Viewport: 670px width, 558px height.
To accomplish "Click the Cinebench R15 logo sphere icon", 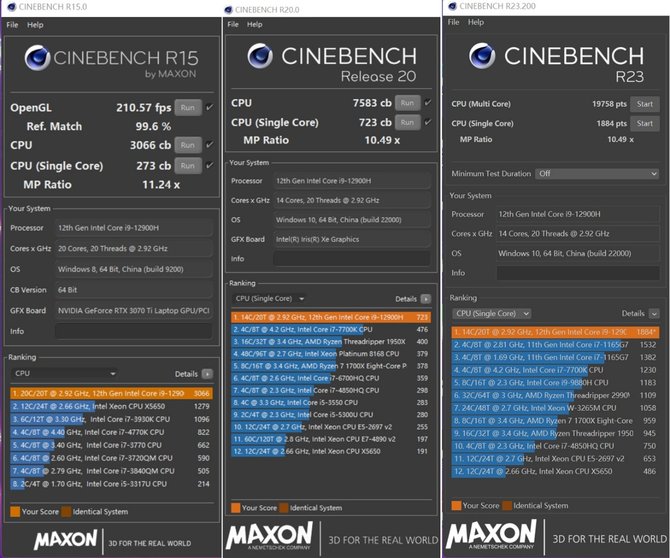I will 37,58.
